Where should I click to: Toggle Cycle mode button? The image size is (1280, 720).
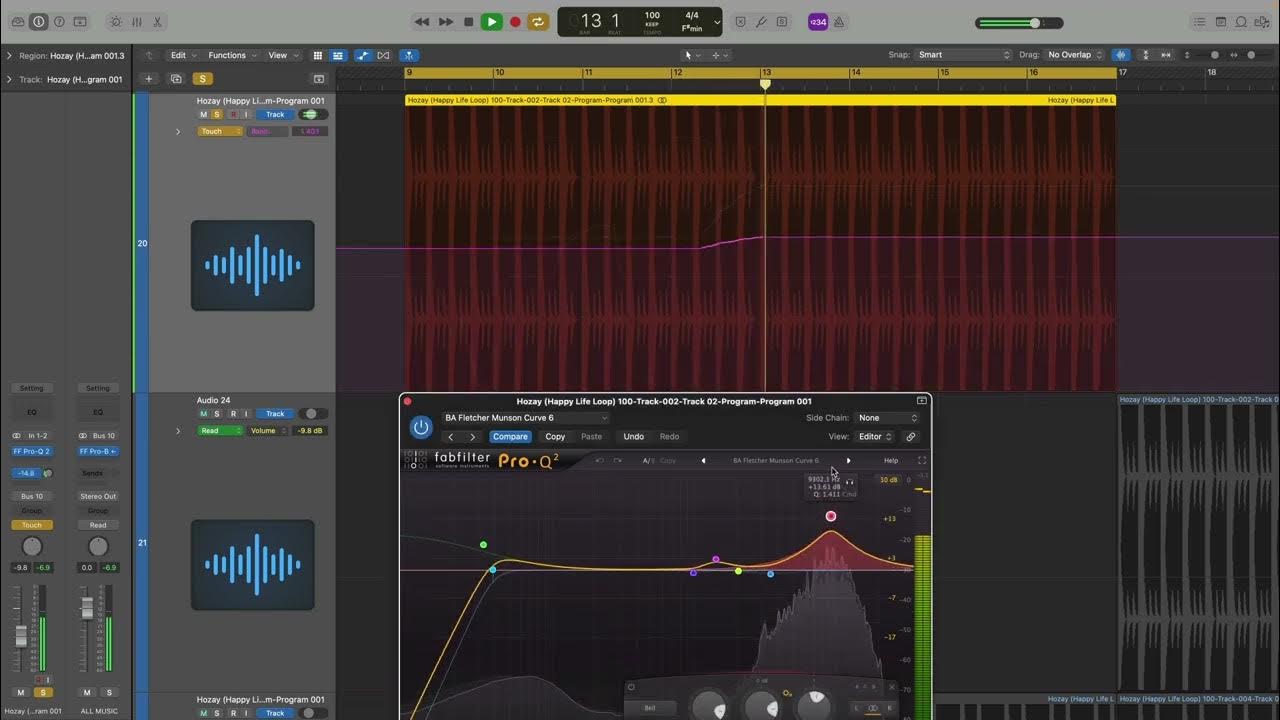coord(538,22)
